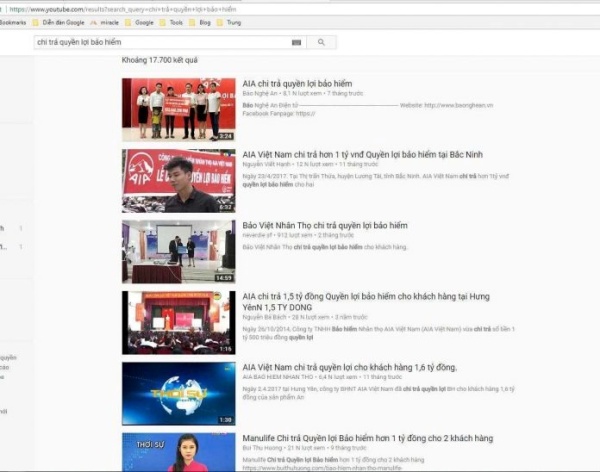Open title 'AIA Việt Nam chi trả quyền lợi cho khách hàng 1,6 tỷ đồng'
The height and width of the screenshot is (472, 600).
click(x=350, y=367)
